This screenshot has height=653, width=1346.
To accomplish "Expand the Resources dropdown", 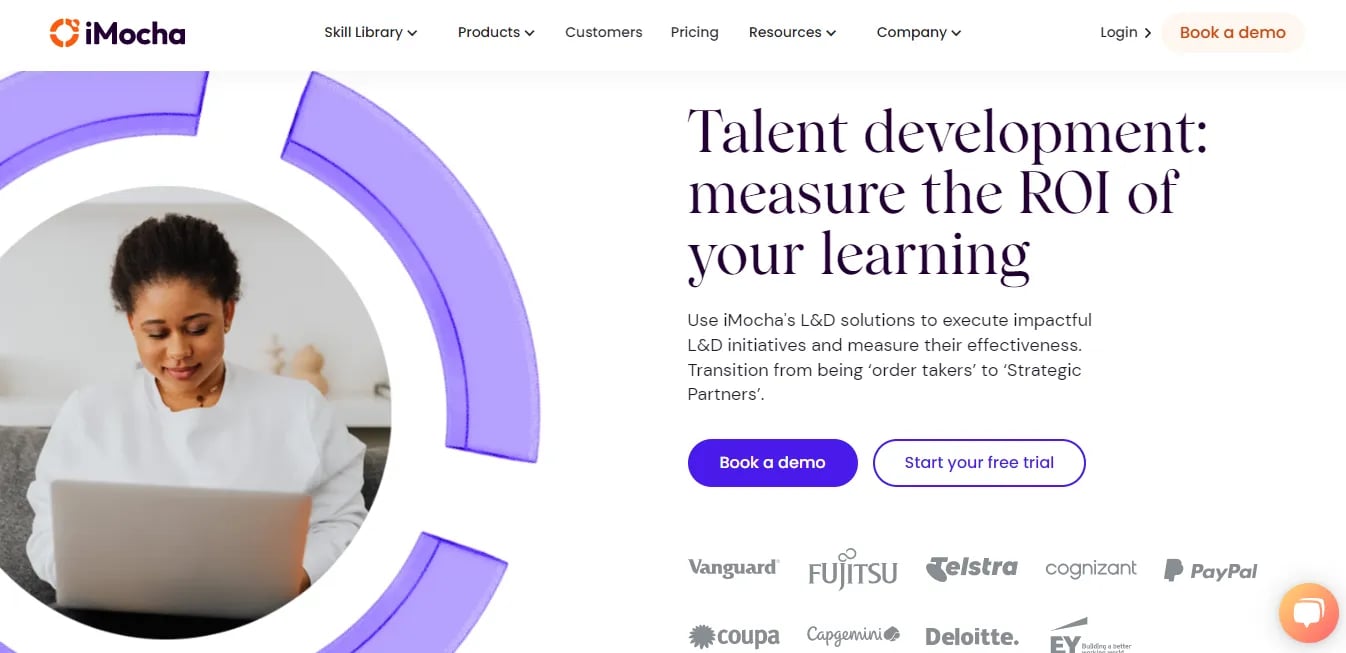I will (x=792, y=32).
